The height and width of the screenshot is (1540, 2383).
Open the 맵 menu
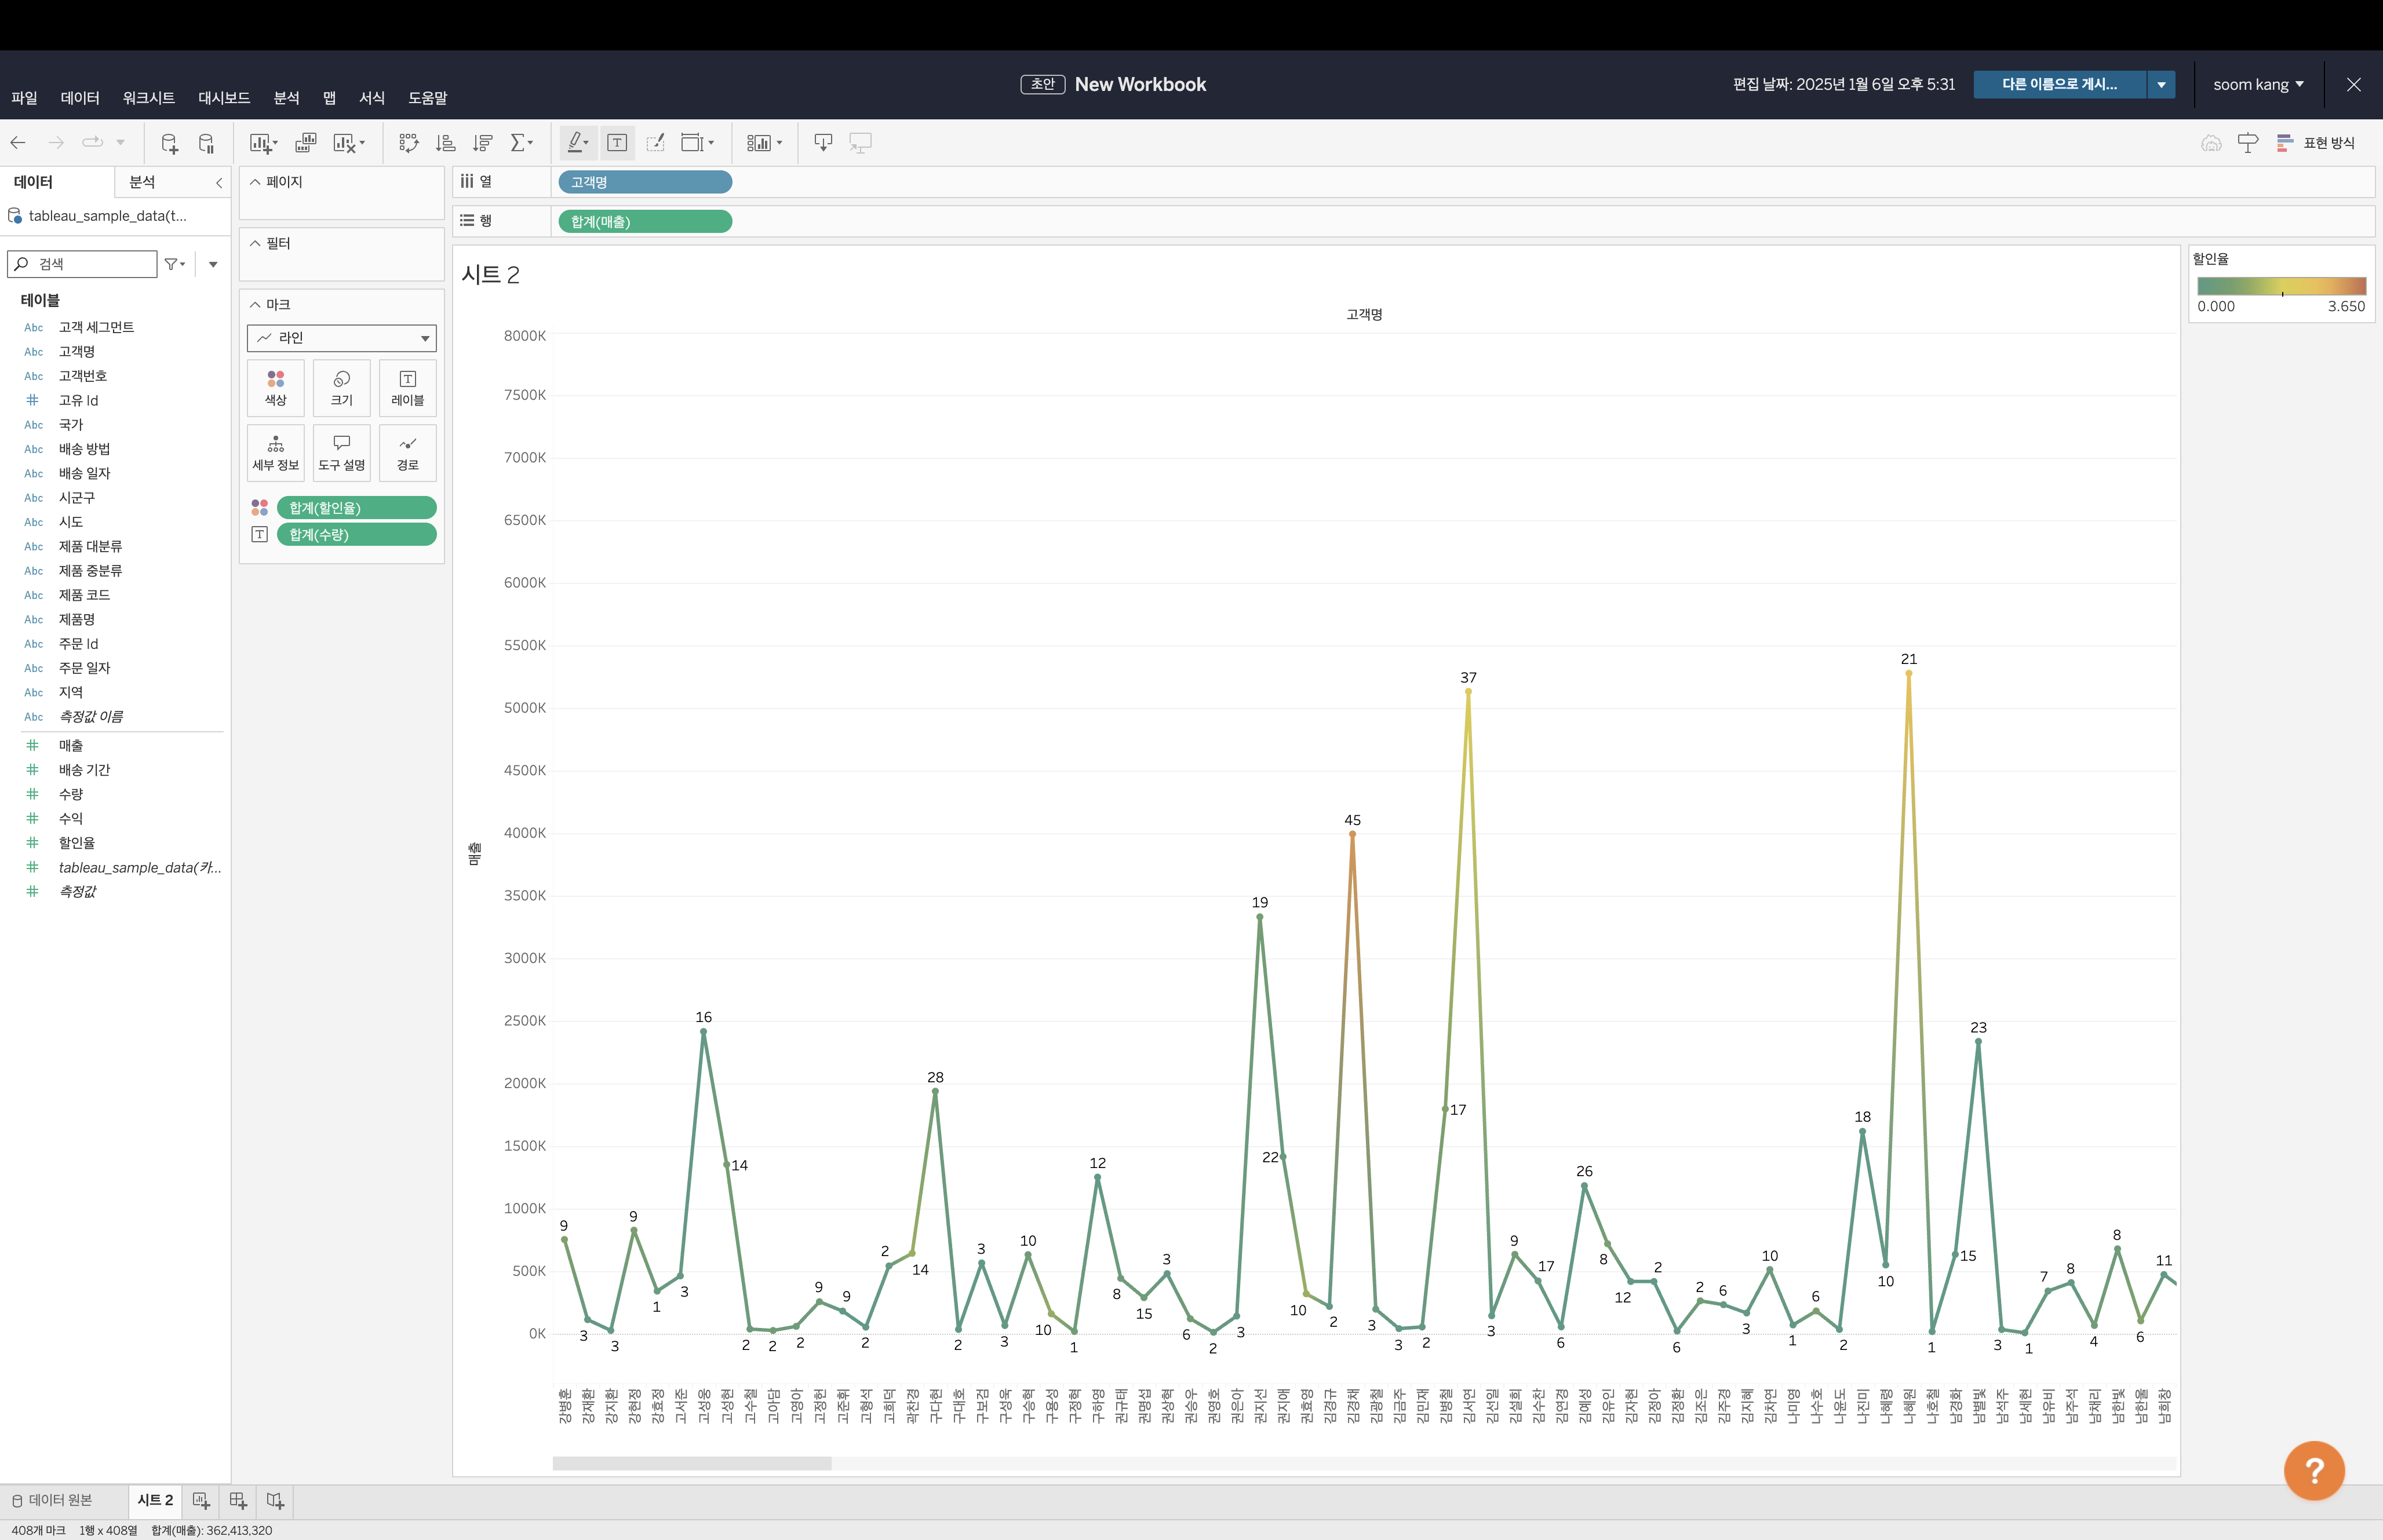point(329,98)
